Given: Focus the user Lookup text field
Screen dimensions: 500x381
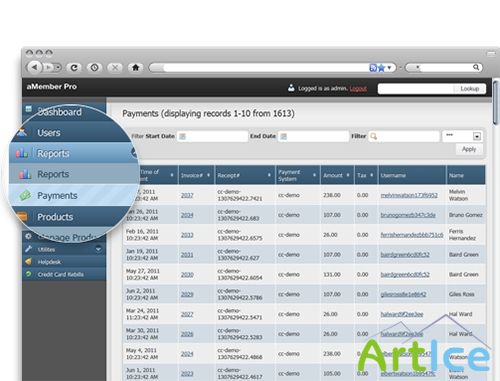Looking at the screenshot, I should (415, 89).
